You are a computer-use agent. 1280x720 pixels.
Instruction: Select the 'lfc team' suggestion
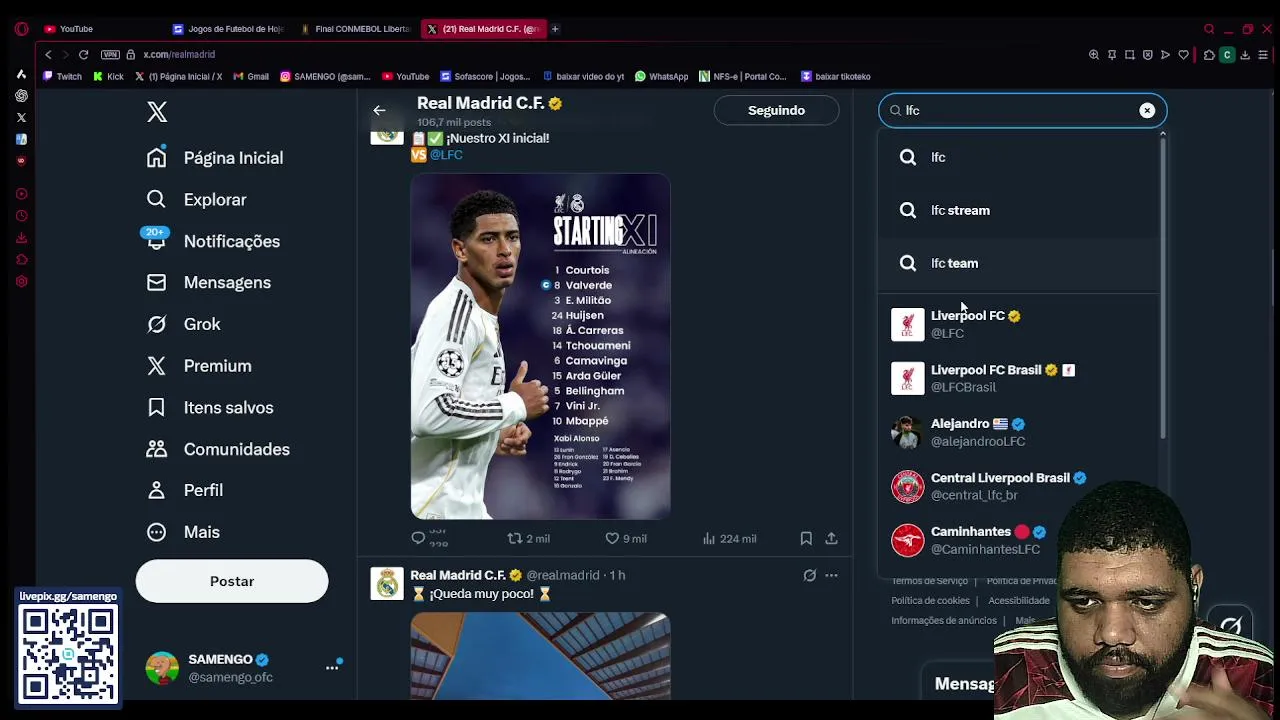(x=1020, y=263)
